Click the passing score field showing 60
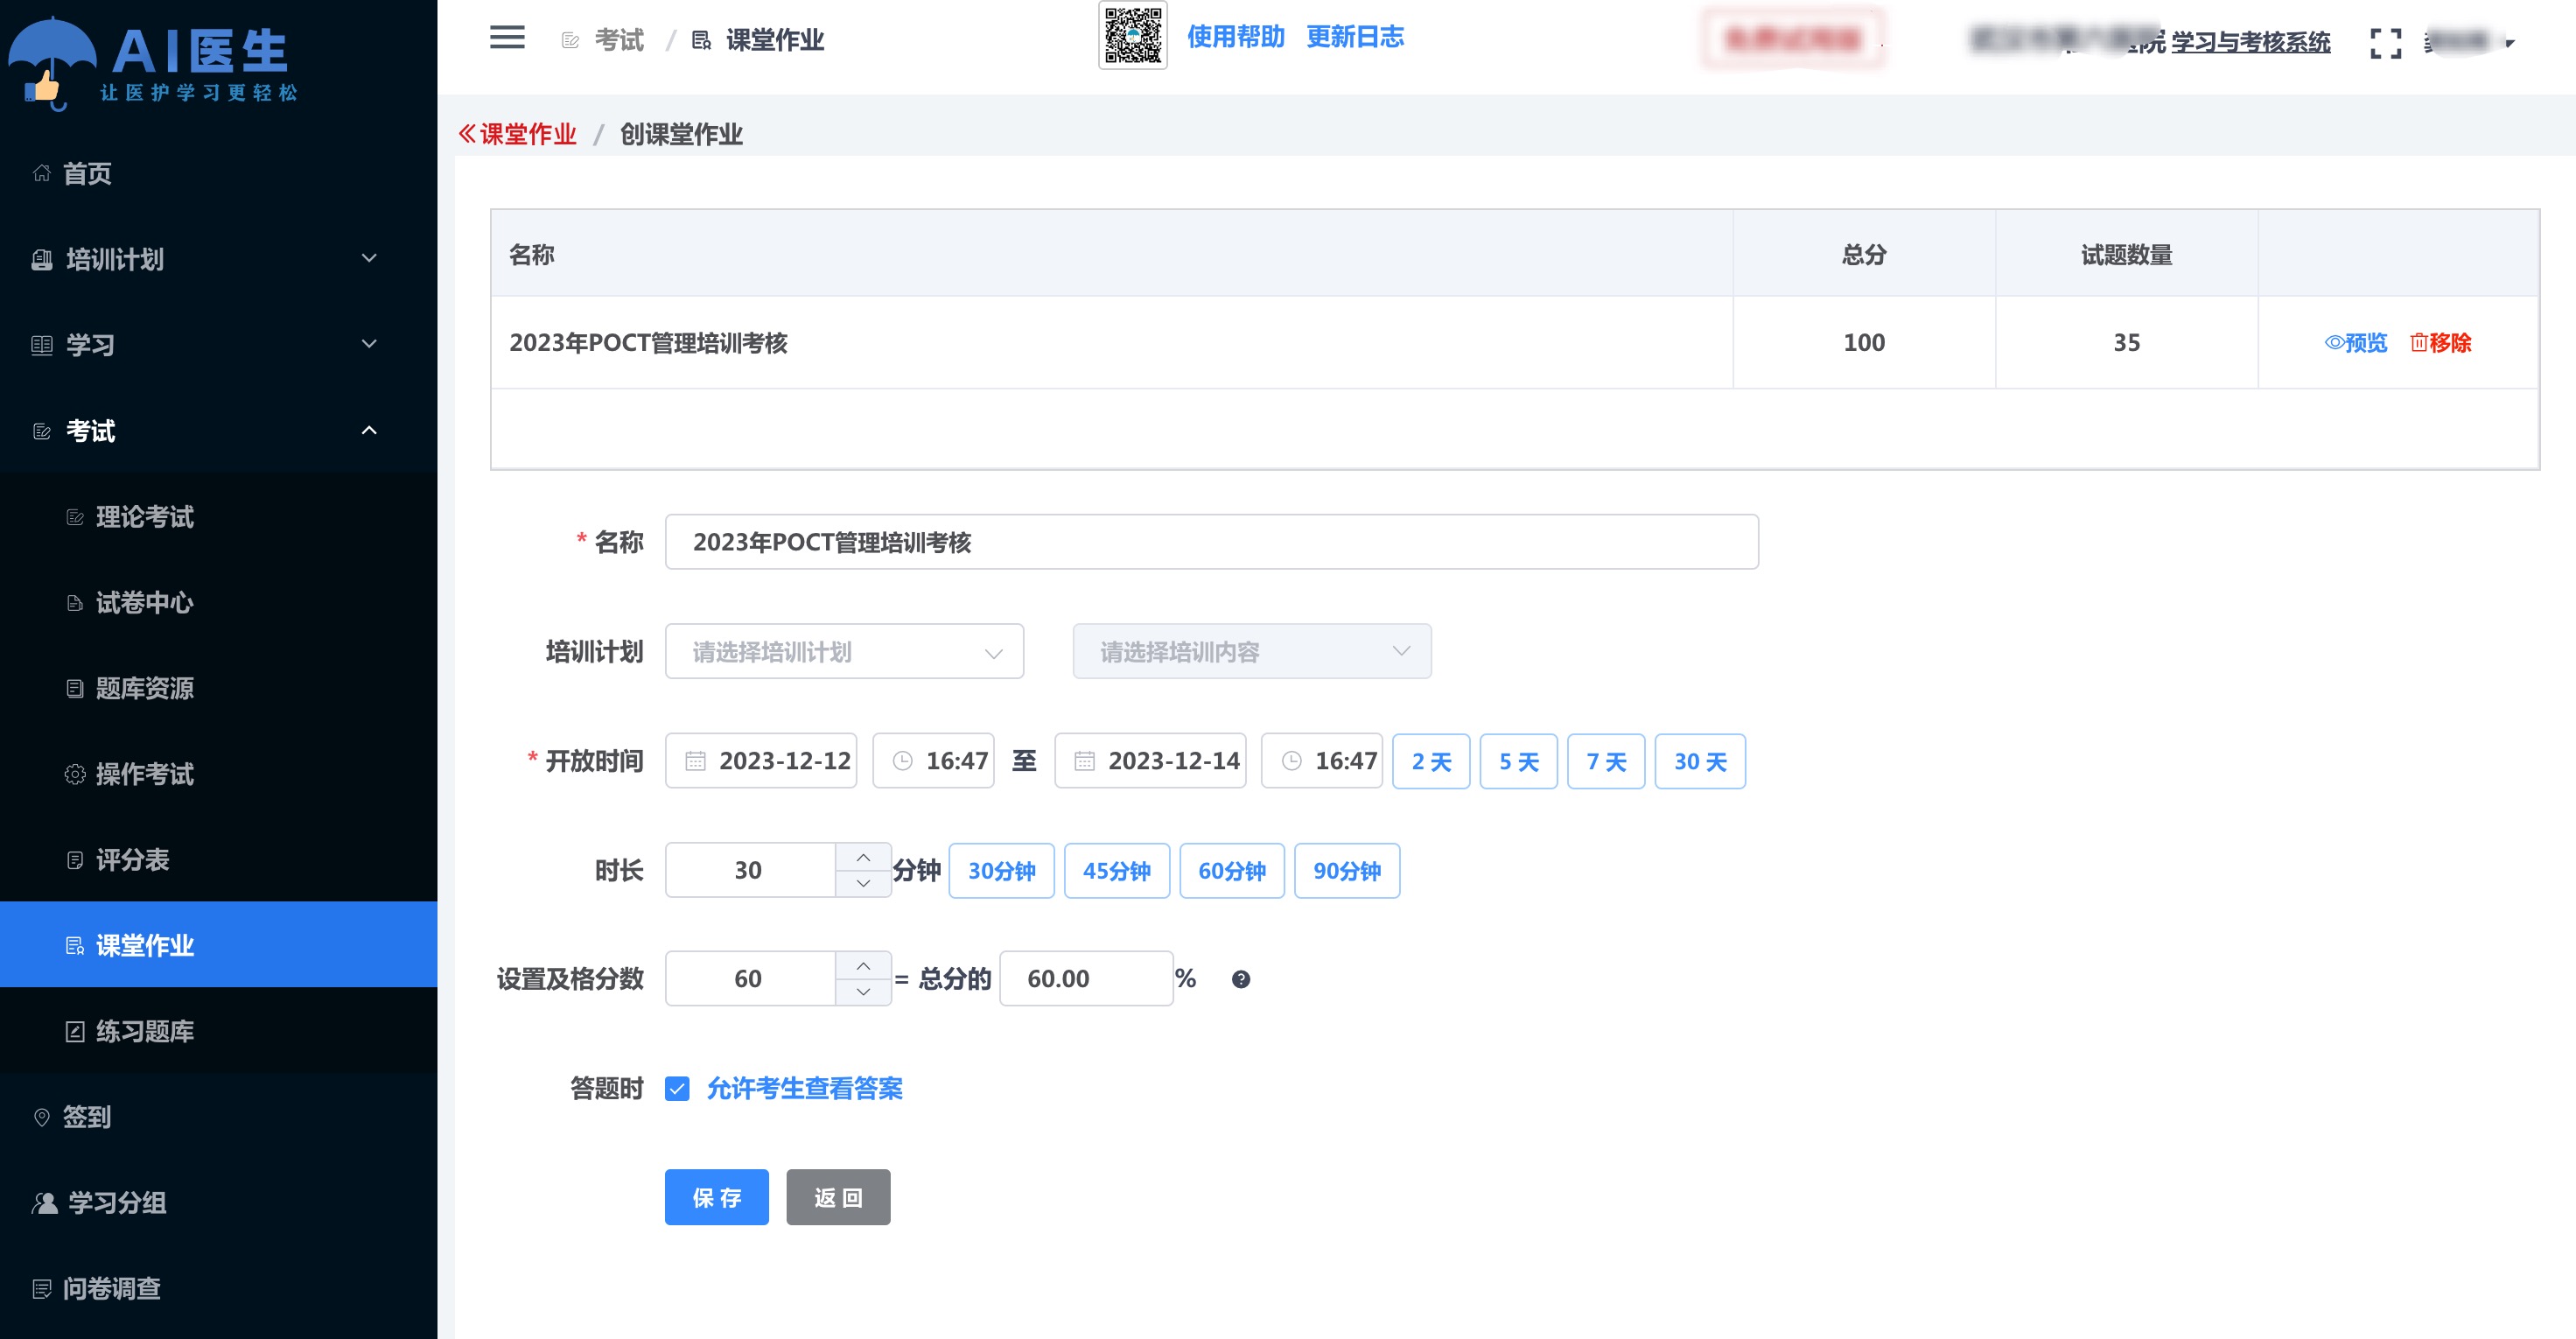2576x1339 pixels. (749, 978)
